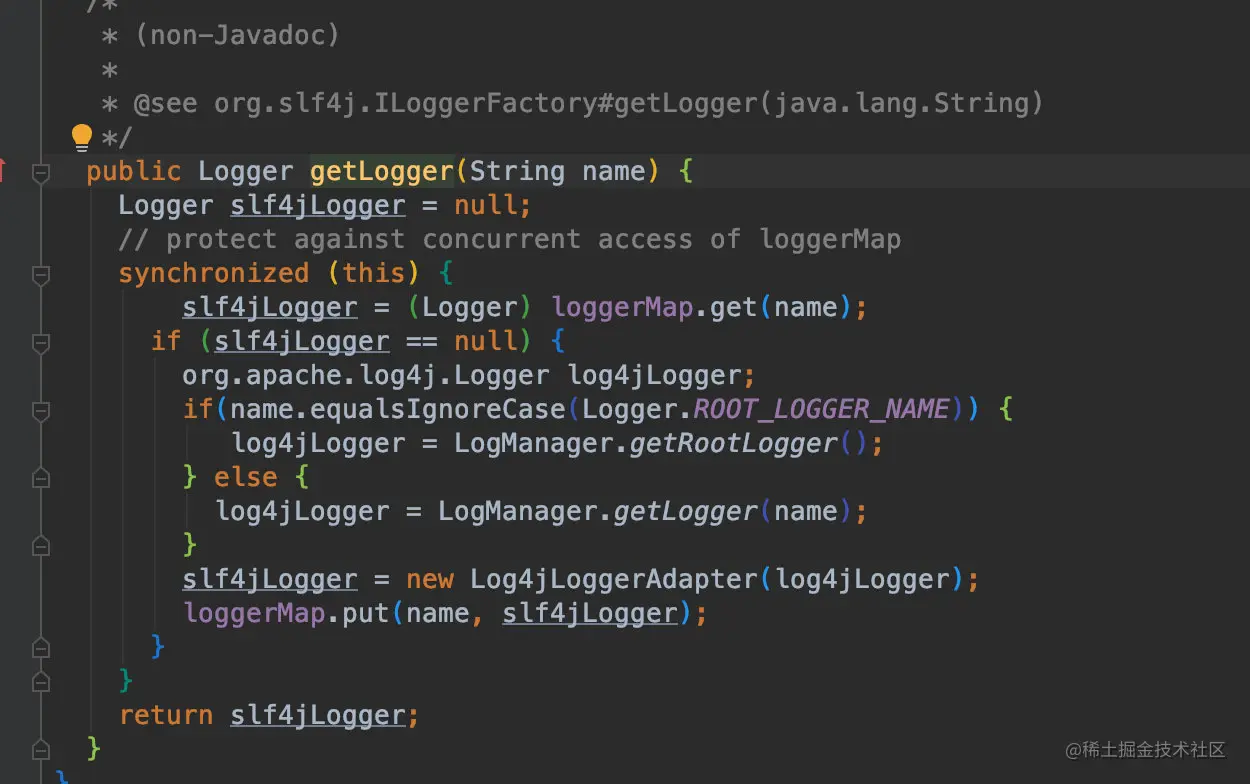The width and height of the screenshot is (1250, 784).
Task: Click 'String' parameter type in method signature
Action: [518, 171]
